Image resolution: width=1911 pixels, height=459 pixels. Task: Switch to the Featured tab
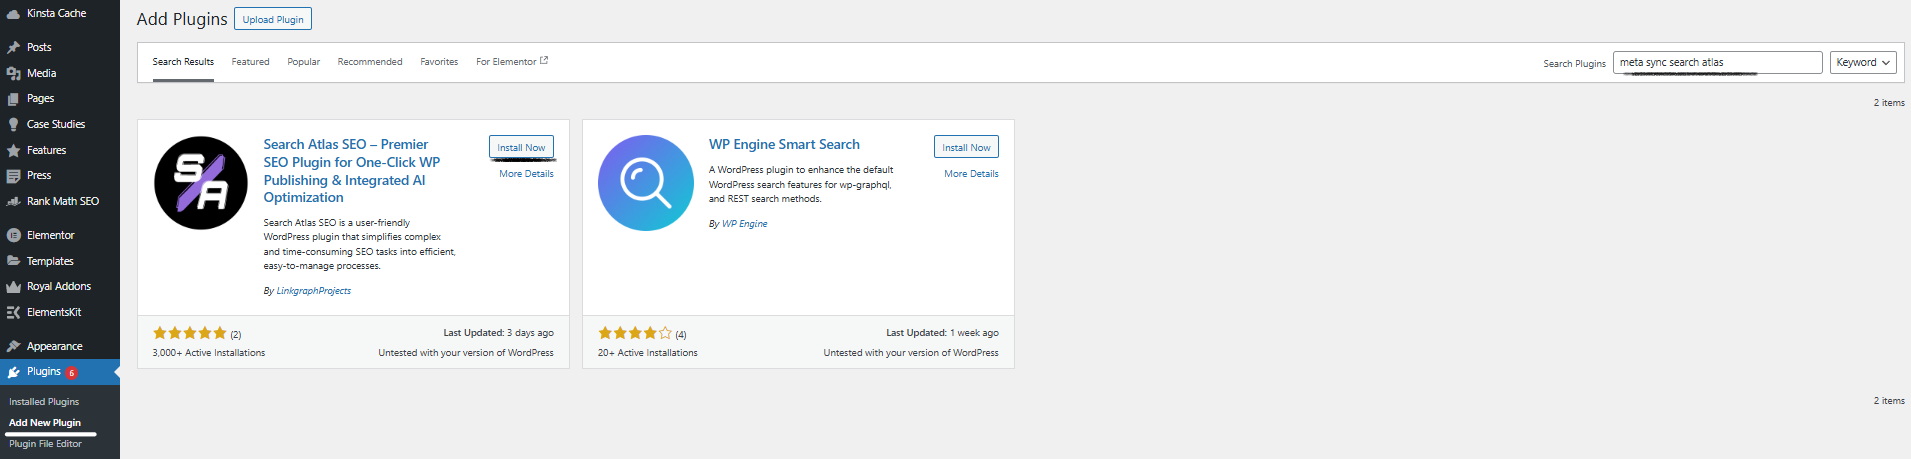(251, 62)
